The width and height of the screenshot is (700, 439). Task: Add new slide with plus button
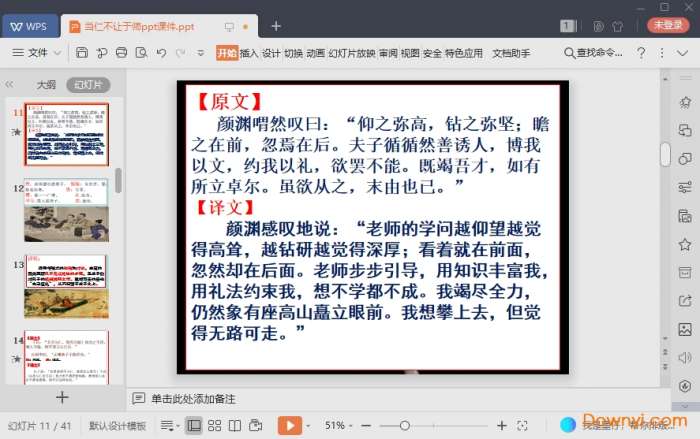point(62,397)
